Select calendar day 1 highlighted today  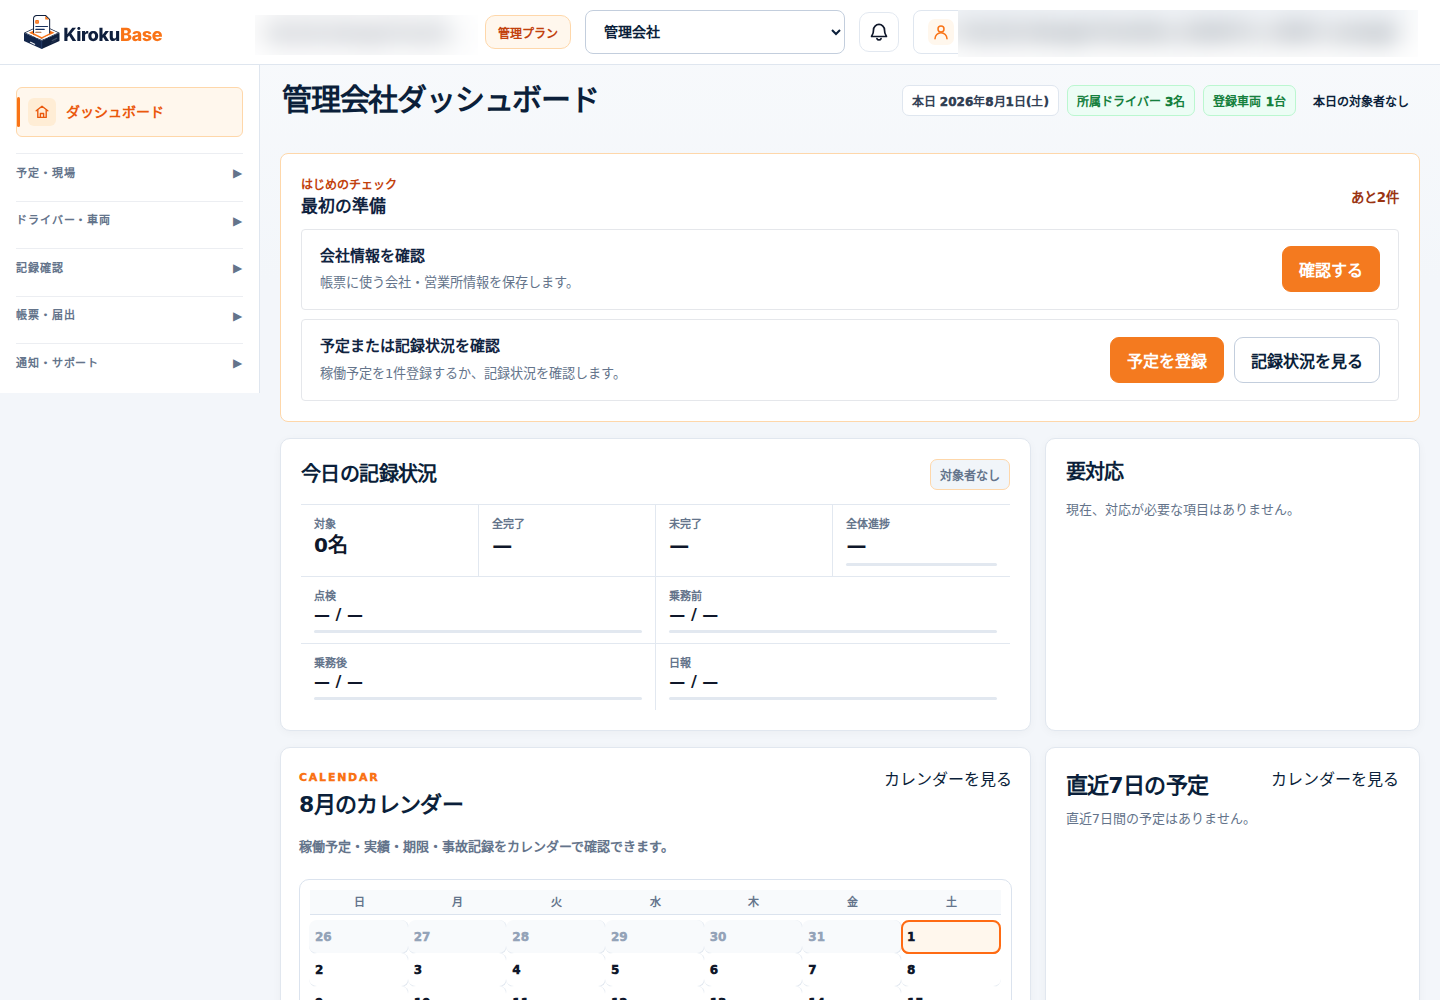tap(951, 937)
